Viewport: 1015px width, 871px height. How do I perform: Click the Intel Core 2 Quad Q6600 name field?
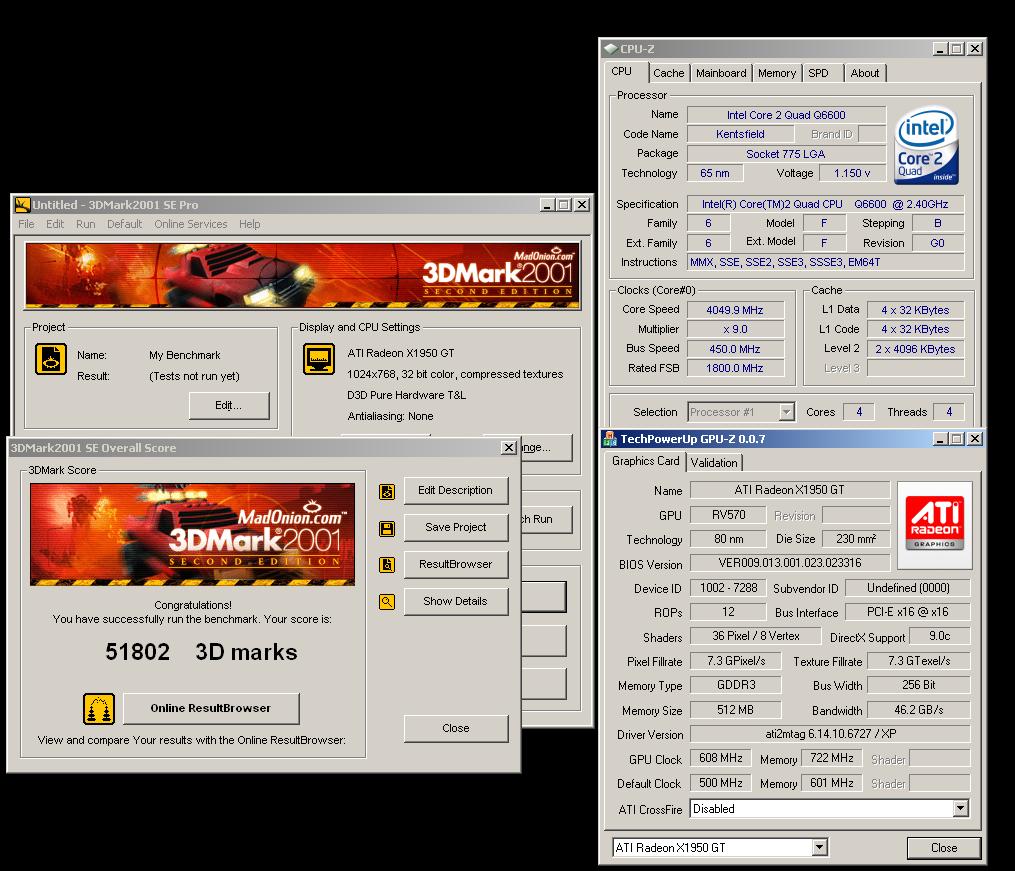[786, 115]
